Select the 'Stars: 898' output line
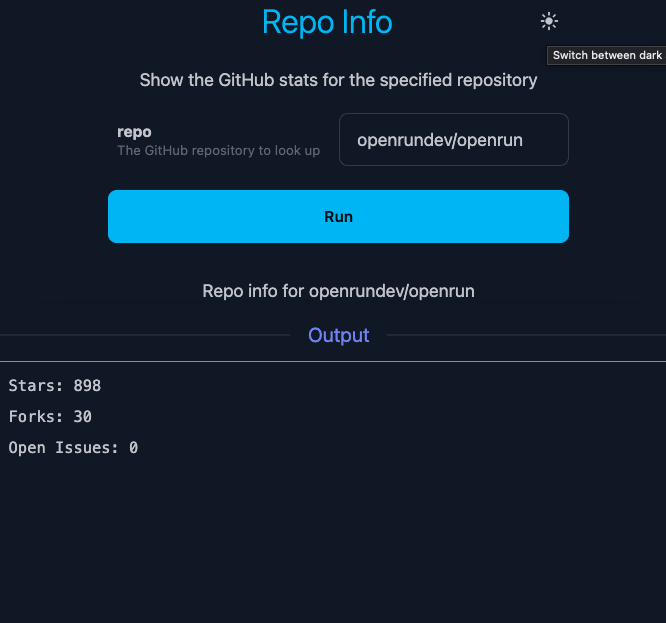The height and width of the screenshot is (623, 666). (x=55, y=386)
